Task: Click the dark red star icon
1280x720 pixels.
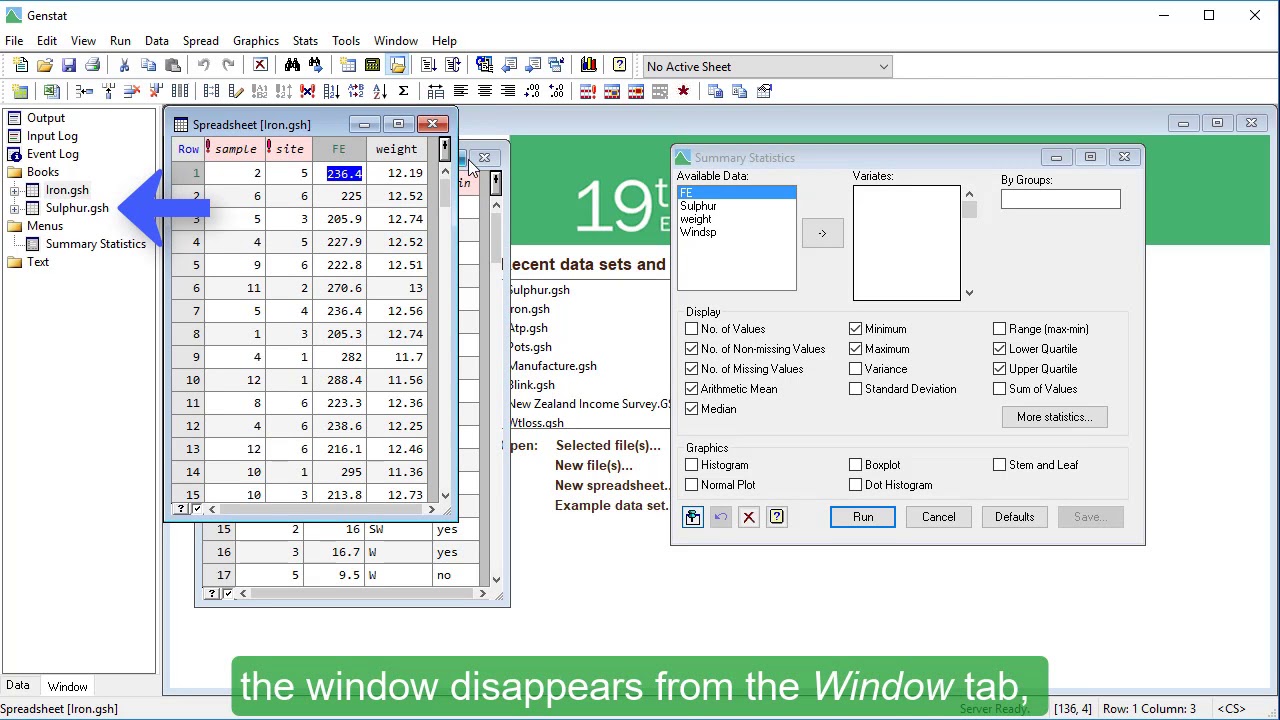Action: pos(683,91)
